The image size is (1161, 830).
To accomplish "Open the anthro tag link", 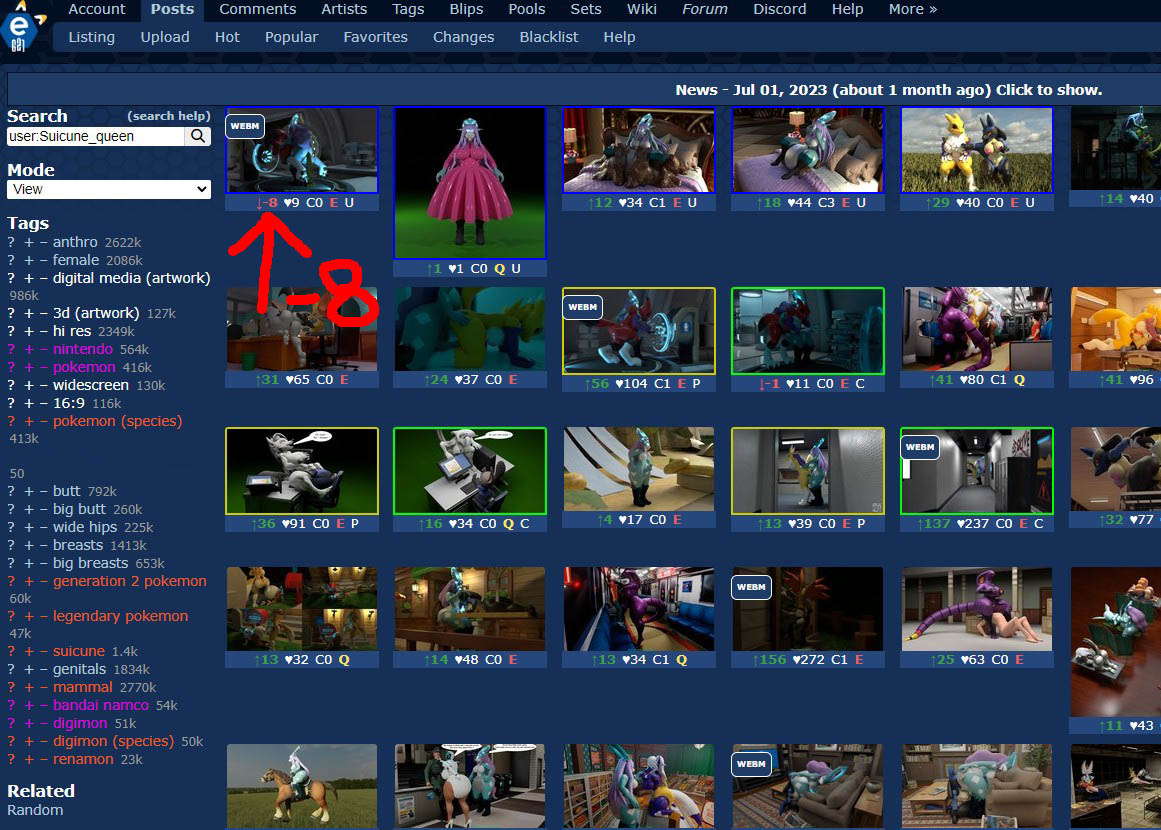I will (75, 242).
